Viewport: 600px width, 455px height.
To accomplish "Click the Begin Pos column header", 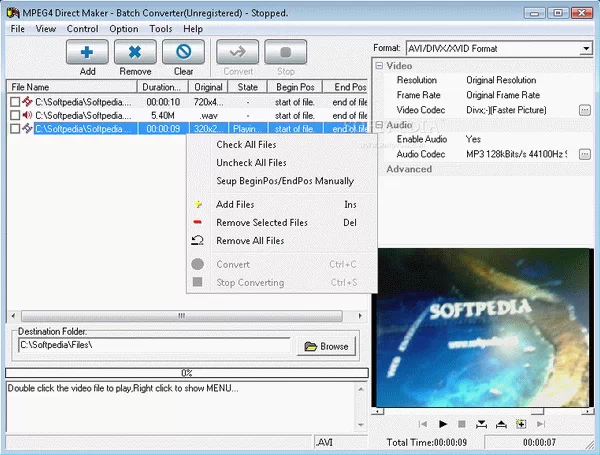I will 295,87.
